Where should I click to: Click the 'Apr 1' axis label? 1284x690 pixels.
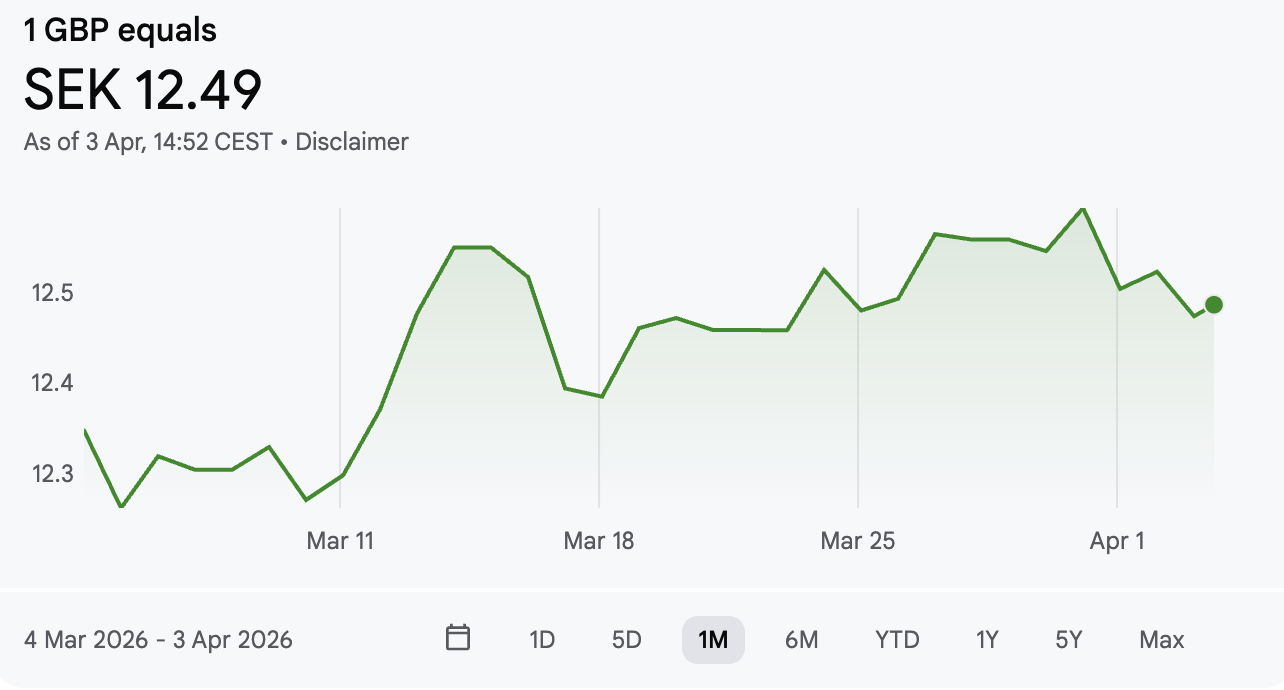pos(1117,541)
